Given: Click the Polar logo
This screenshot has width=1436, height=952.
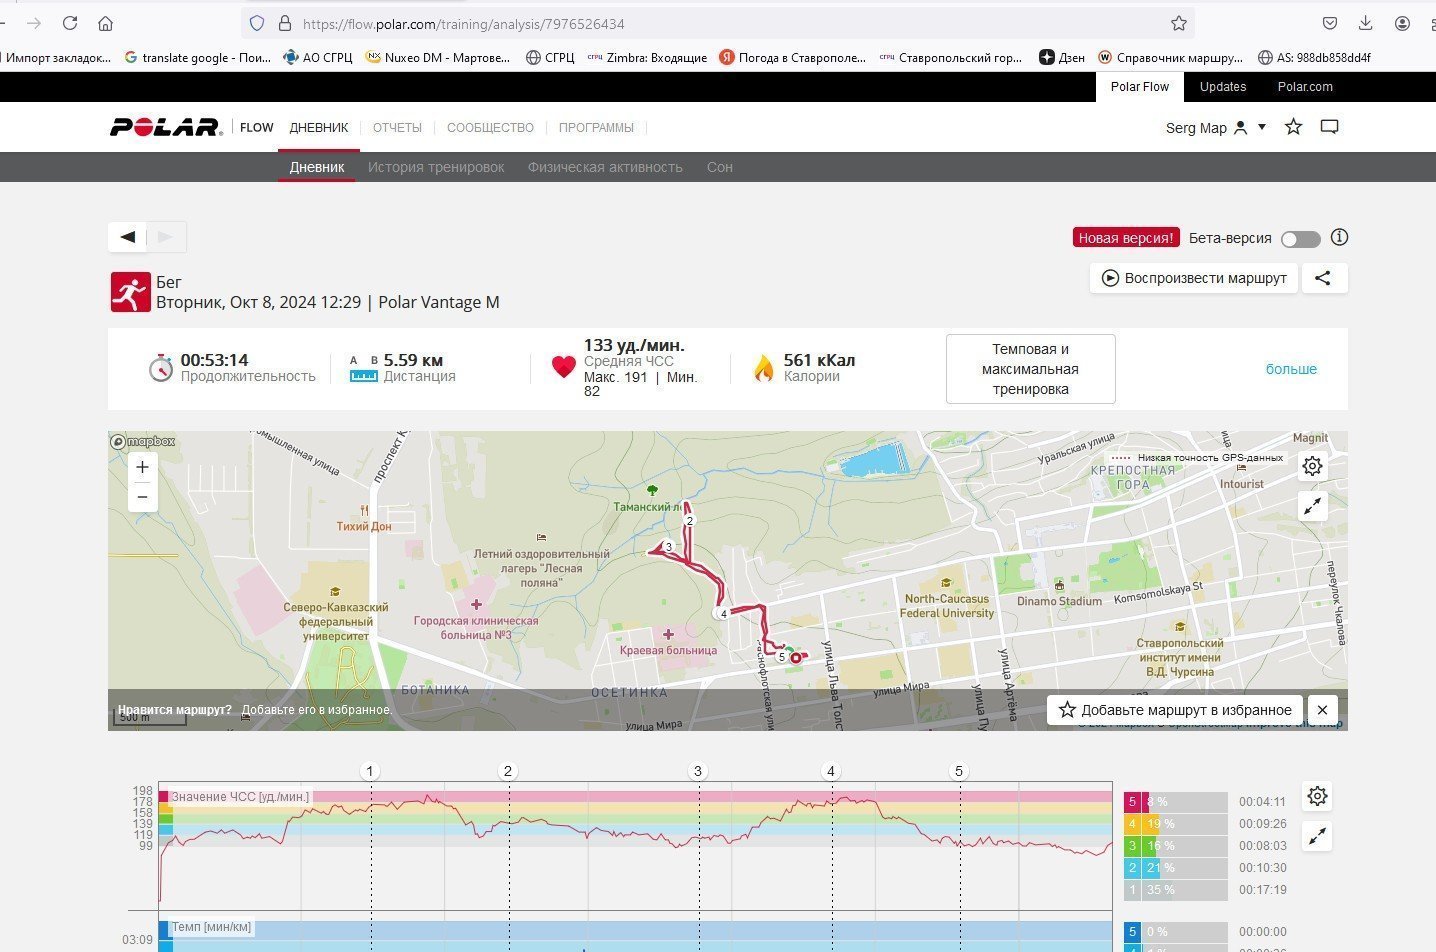Looking at the screenshot, I should [x=165, y=127].
